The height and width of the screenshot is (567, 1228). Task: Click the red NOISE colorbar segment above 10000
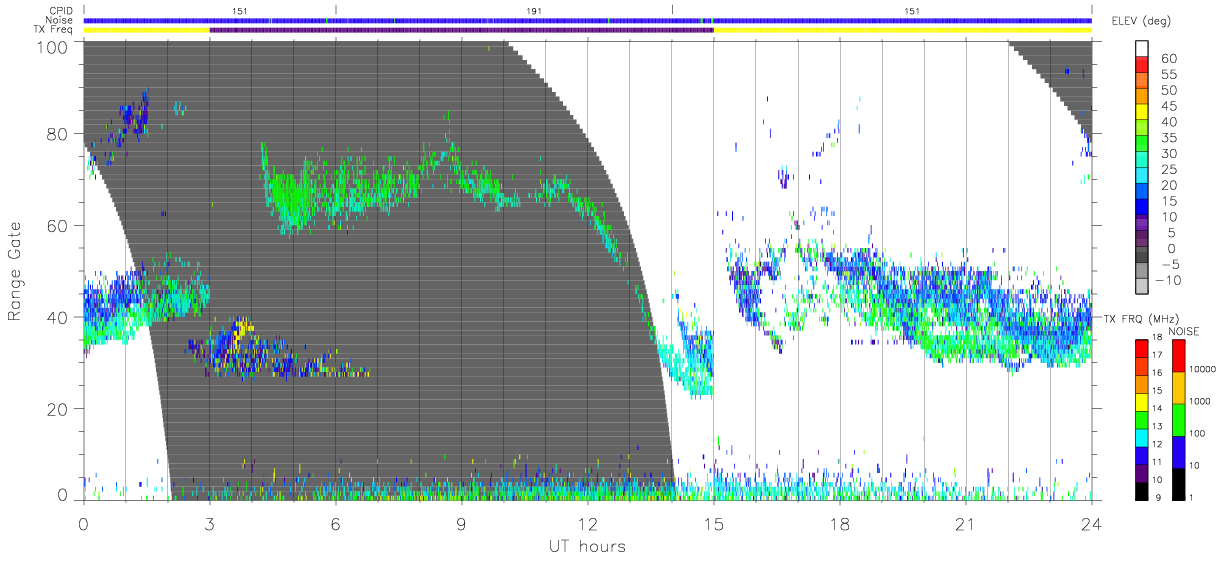(x=1178, y=355)
